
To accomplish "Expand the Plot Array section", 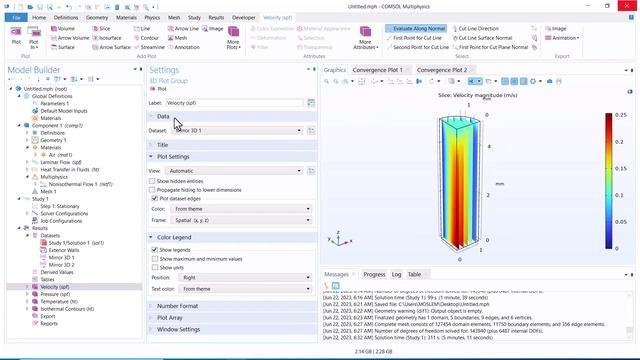I will coord(232,318).
